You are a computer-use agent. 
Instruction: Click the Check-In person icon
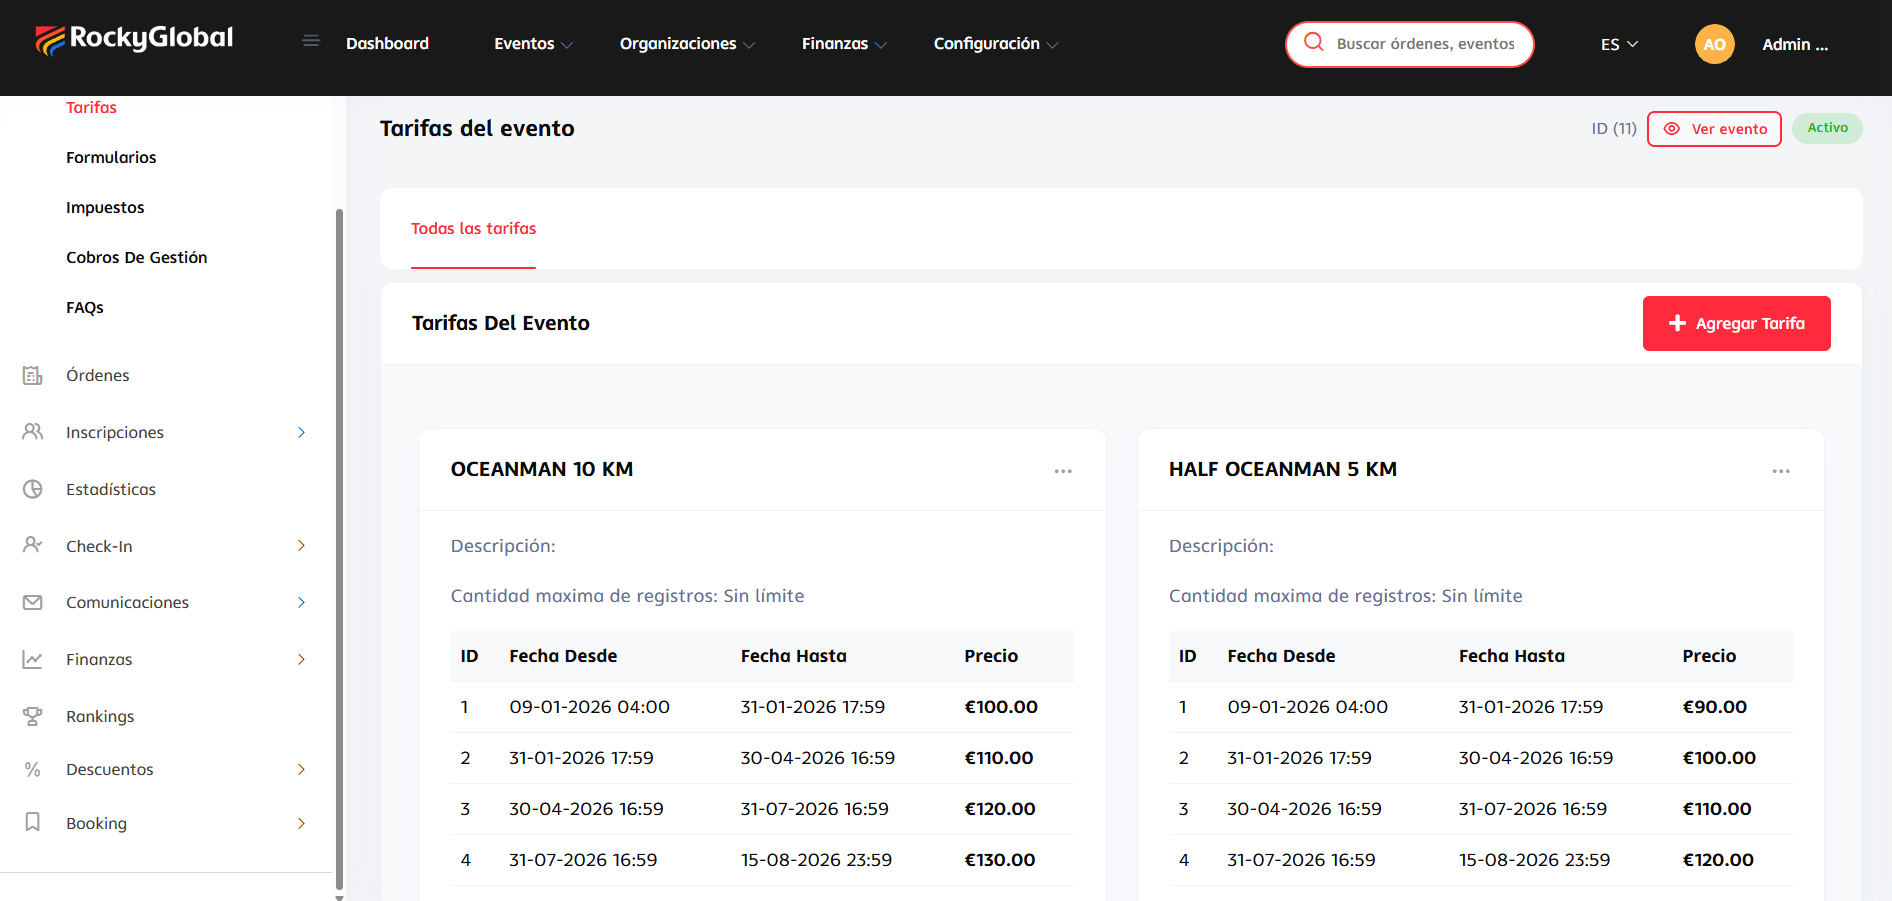click(33, 545)
